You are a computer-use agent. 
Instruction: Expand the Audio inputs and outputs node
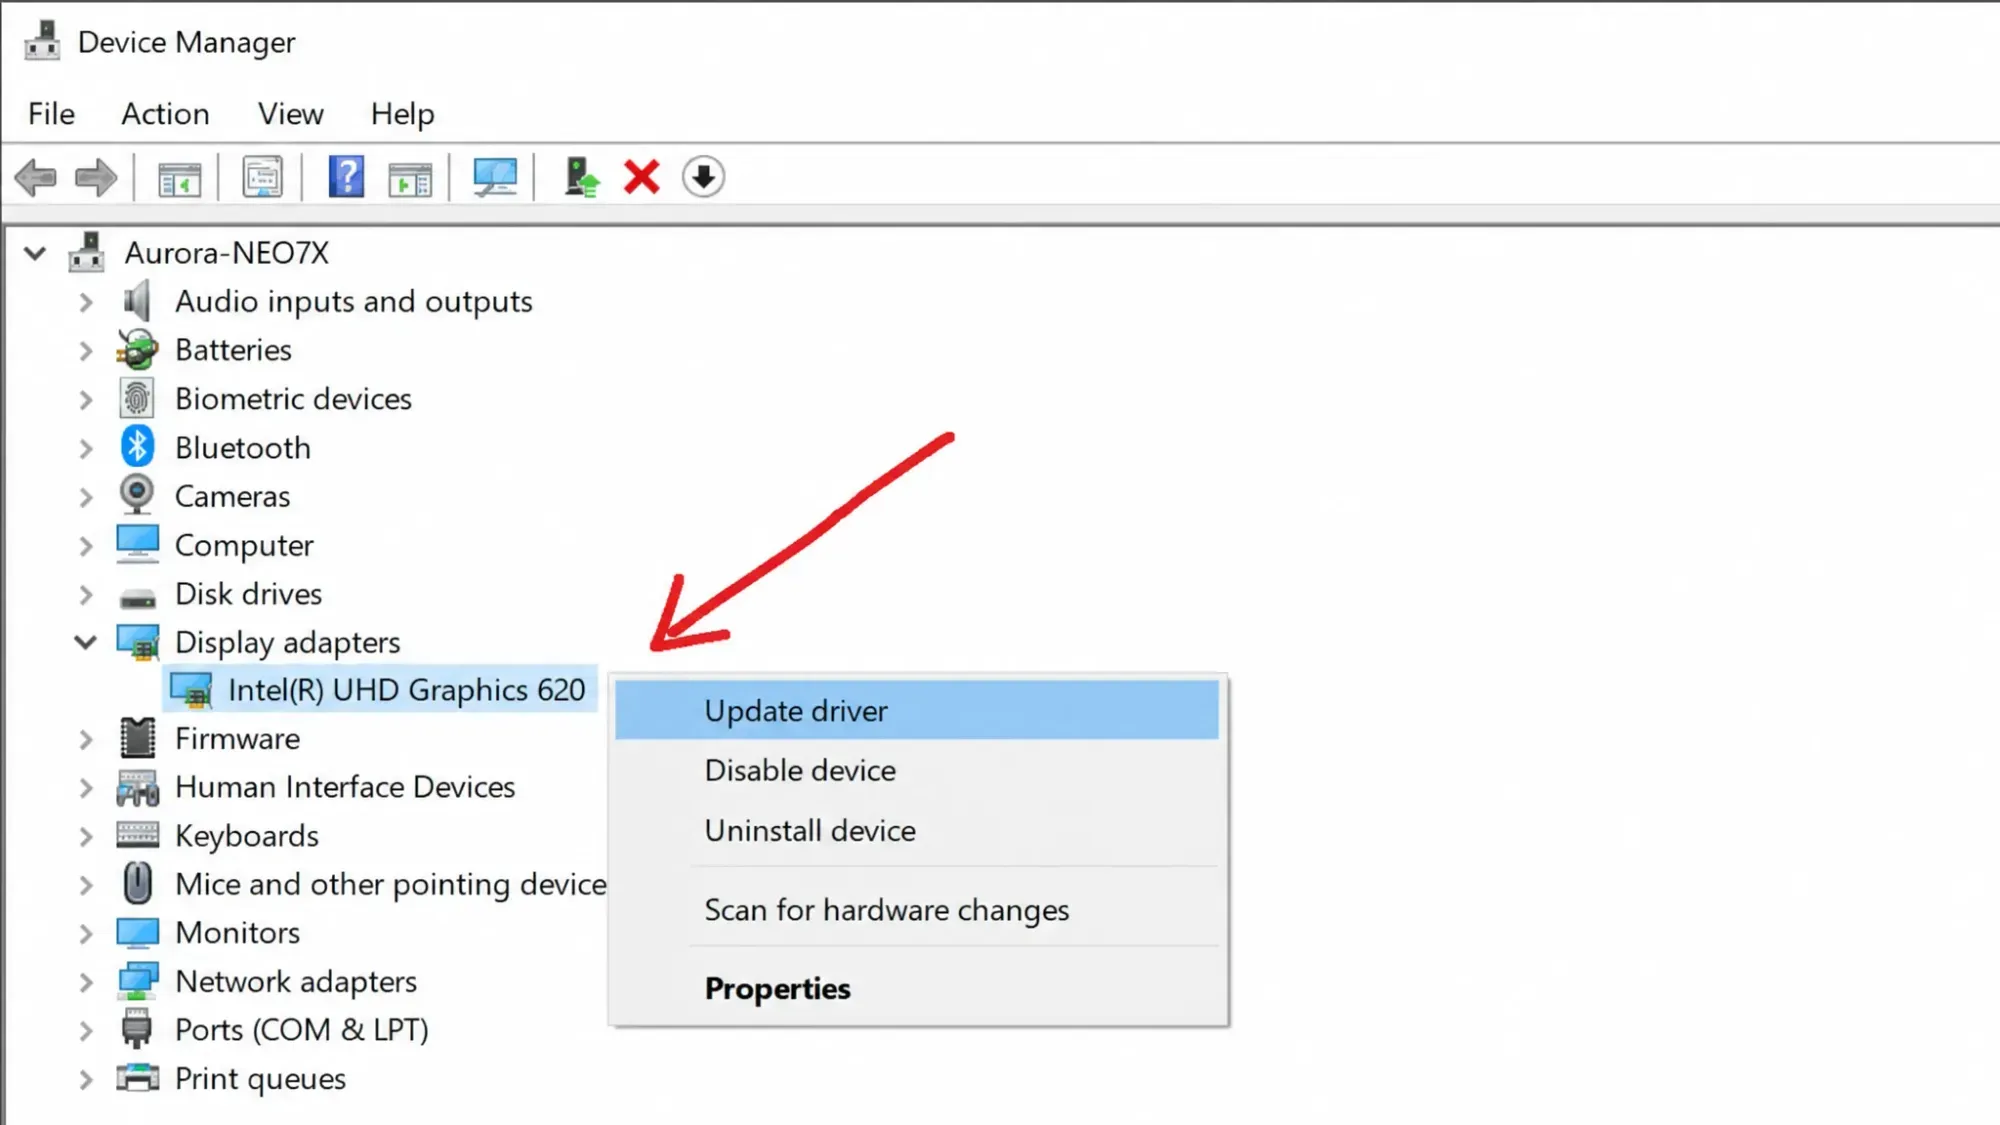pyautogui.click(x=86, y=302)
